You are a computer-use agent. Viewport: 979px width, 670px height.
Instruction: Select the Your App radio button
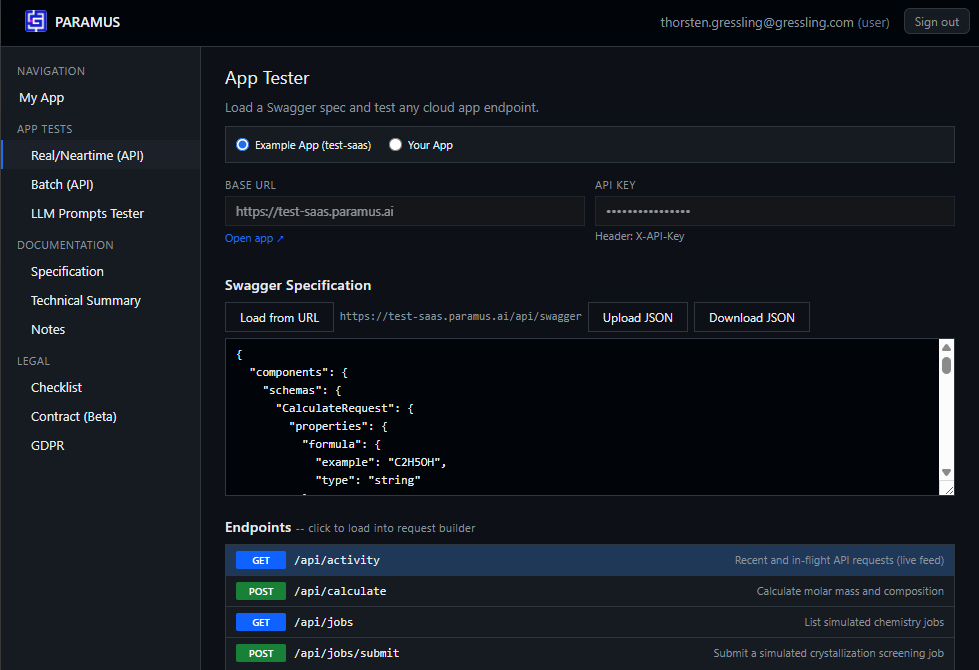395,145
